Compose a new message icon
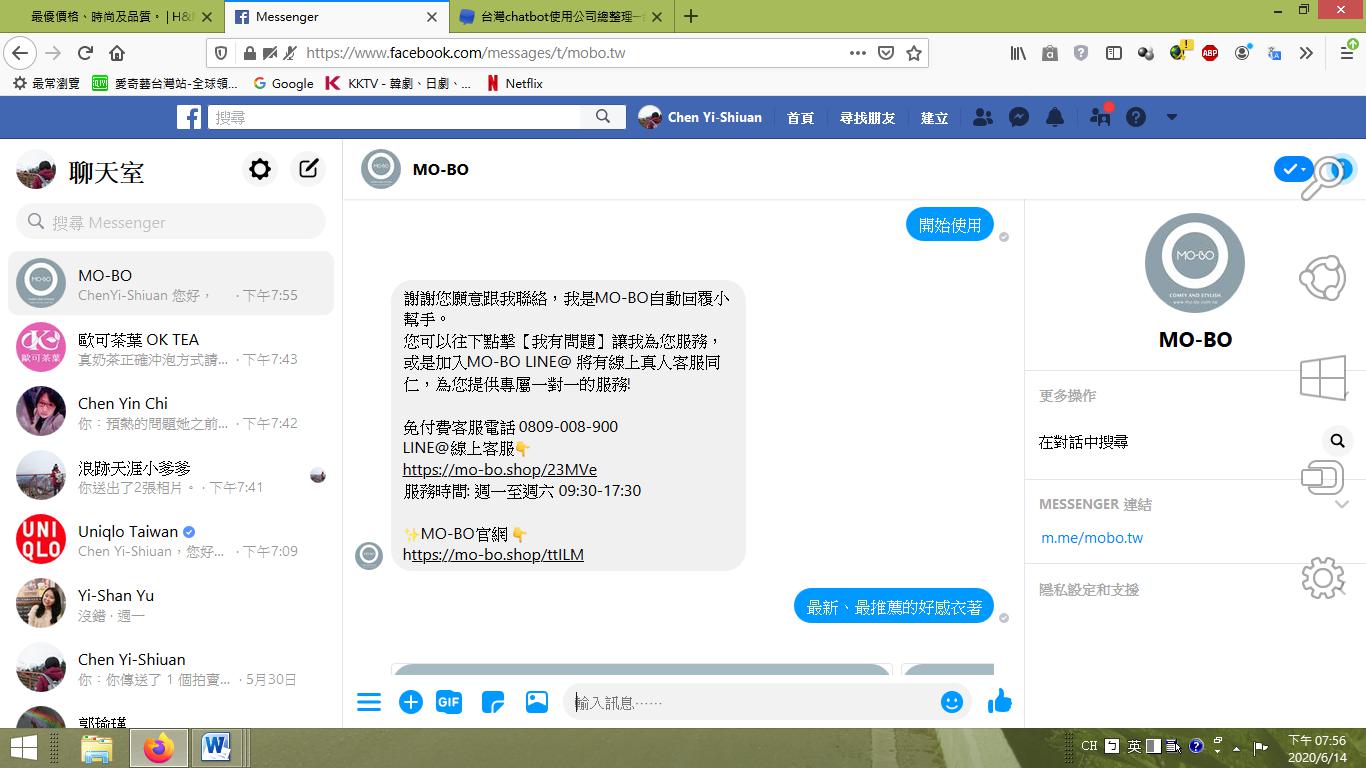The width and height of the screenshot is (1366, 768). coord(309,169)
